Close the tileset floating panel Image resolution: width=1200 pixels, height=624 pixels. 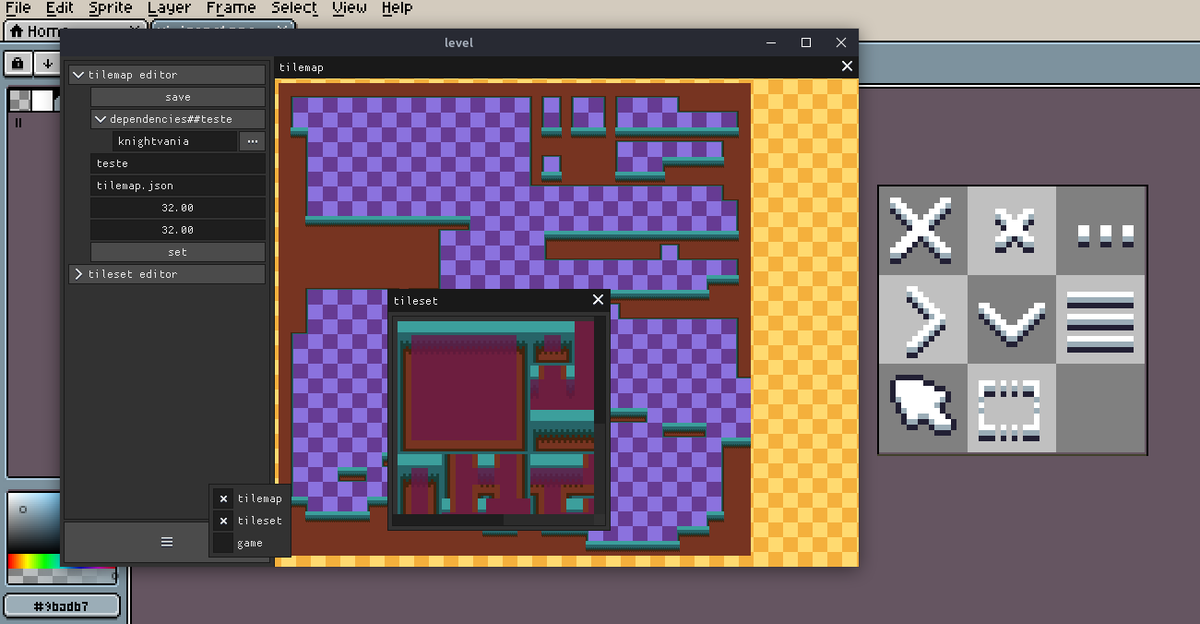click(x=598, y=300)
